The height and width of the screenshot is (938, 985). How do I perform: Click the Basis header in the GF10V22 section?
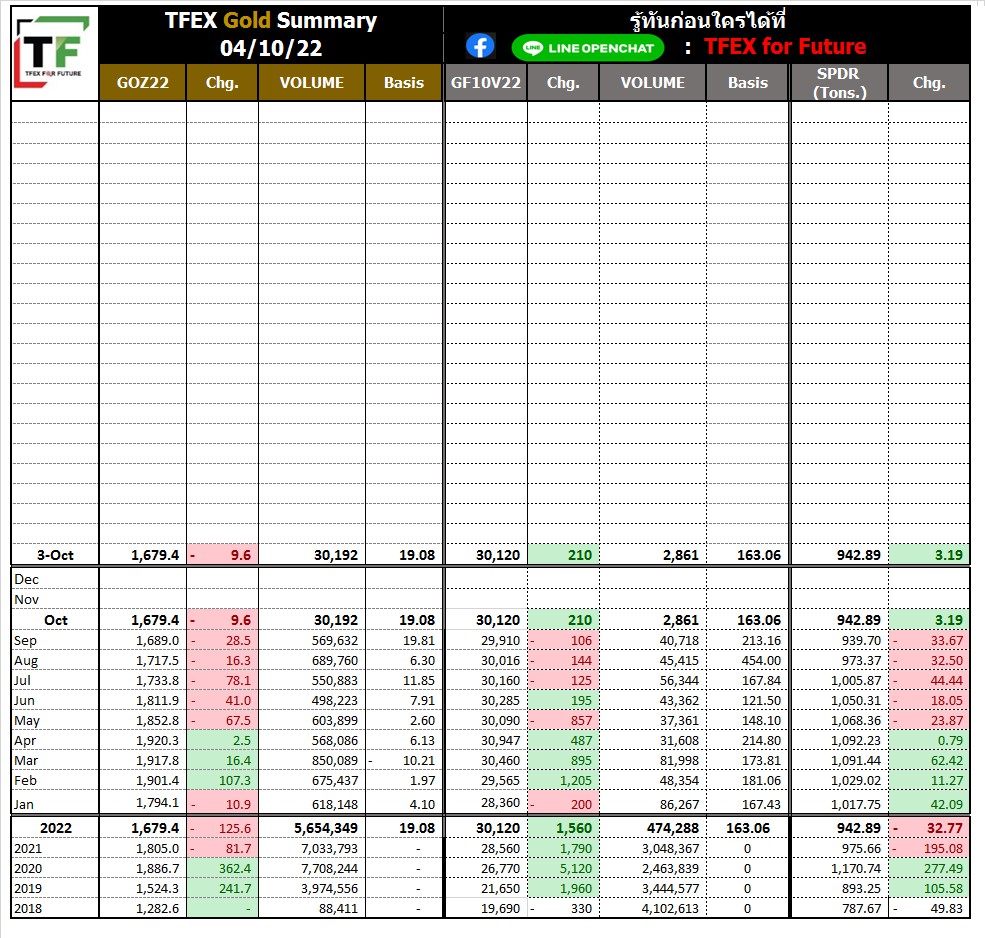click(x=748, y=82)
